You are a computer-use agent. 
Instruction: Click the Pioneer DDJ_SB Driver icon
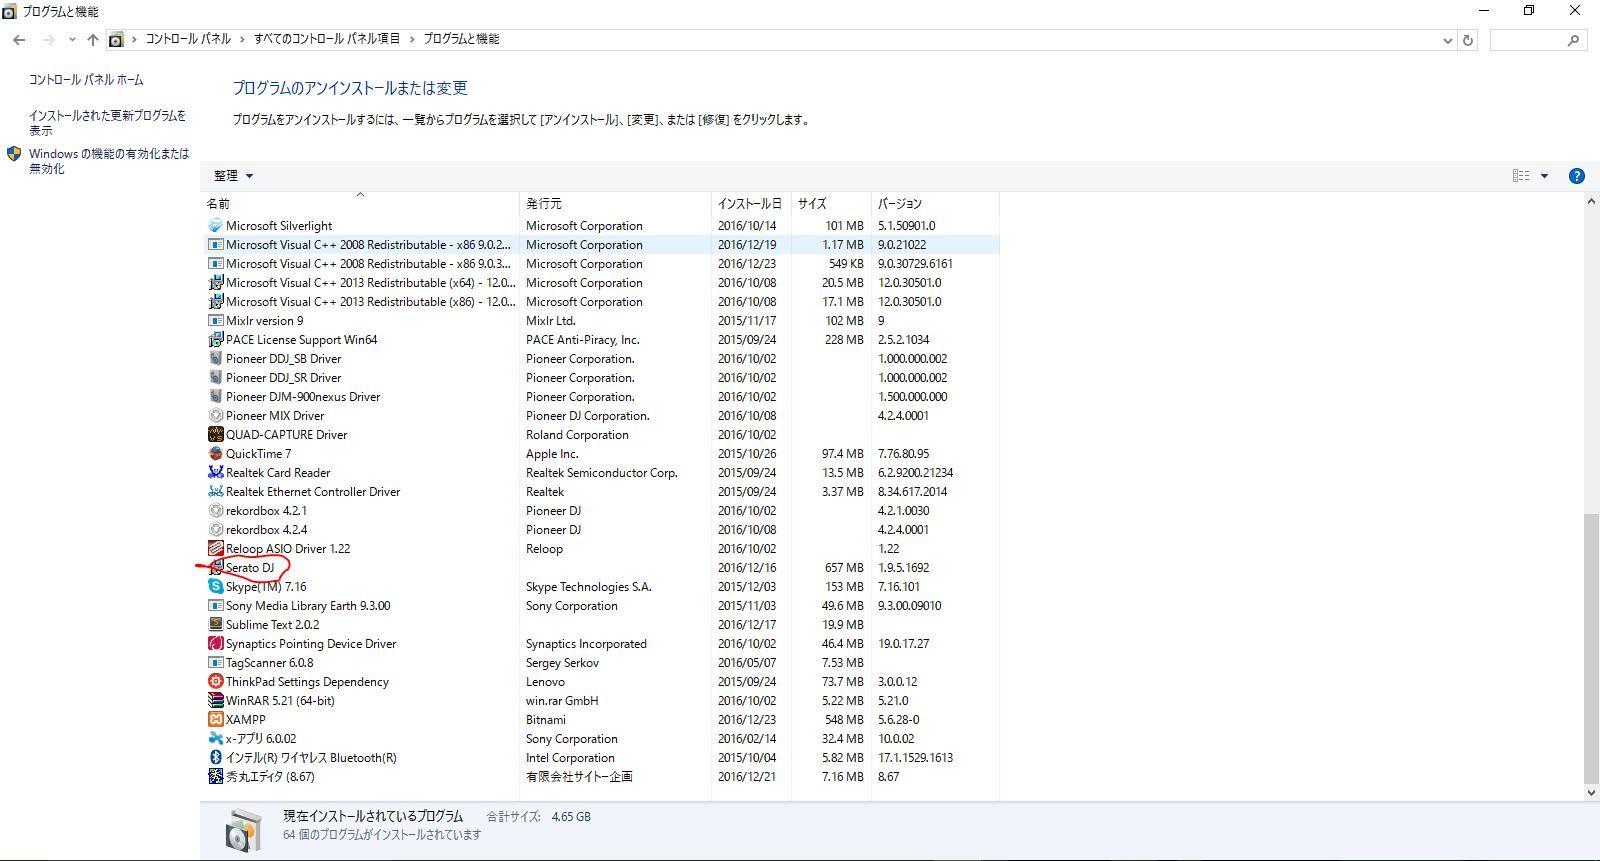tap(215, 359)
